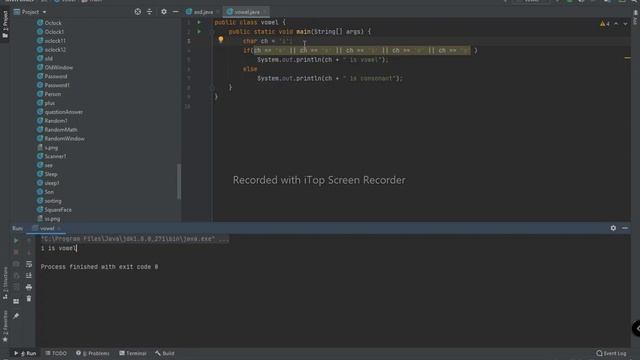Screen dimensions: 640x360
Task: Select questionAnswer in project tree
Action: pos(60,112)
